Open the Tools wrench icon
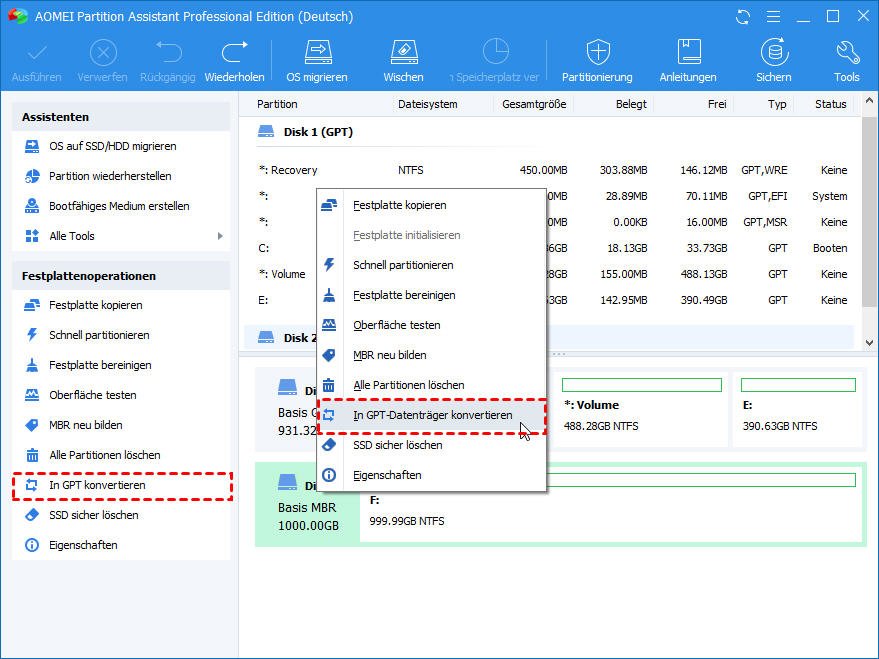The height and width of the screenshot is (659, 879). (x=847, y=52)
